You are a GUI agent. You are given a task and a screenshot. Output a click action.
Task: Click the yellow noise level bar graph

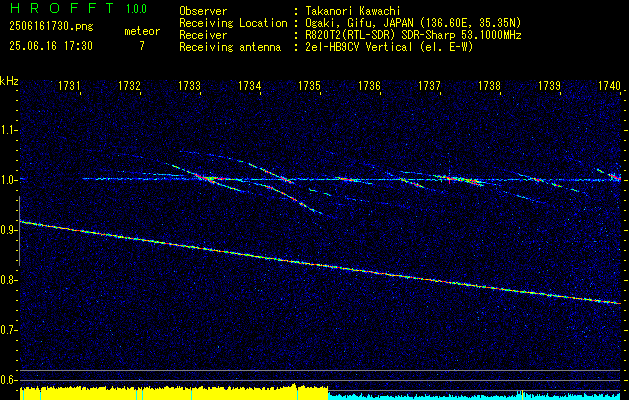point(174,393)
